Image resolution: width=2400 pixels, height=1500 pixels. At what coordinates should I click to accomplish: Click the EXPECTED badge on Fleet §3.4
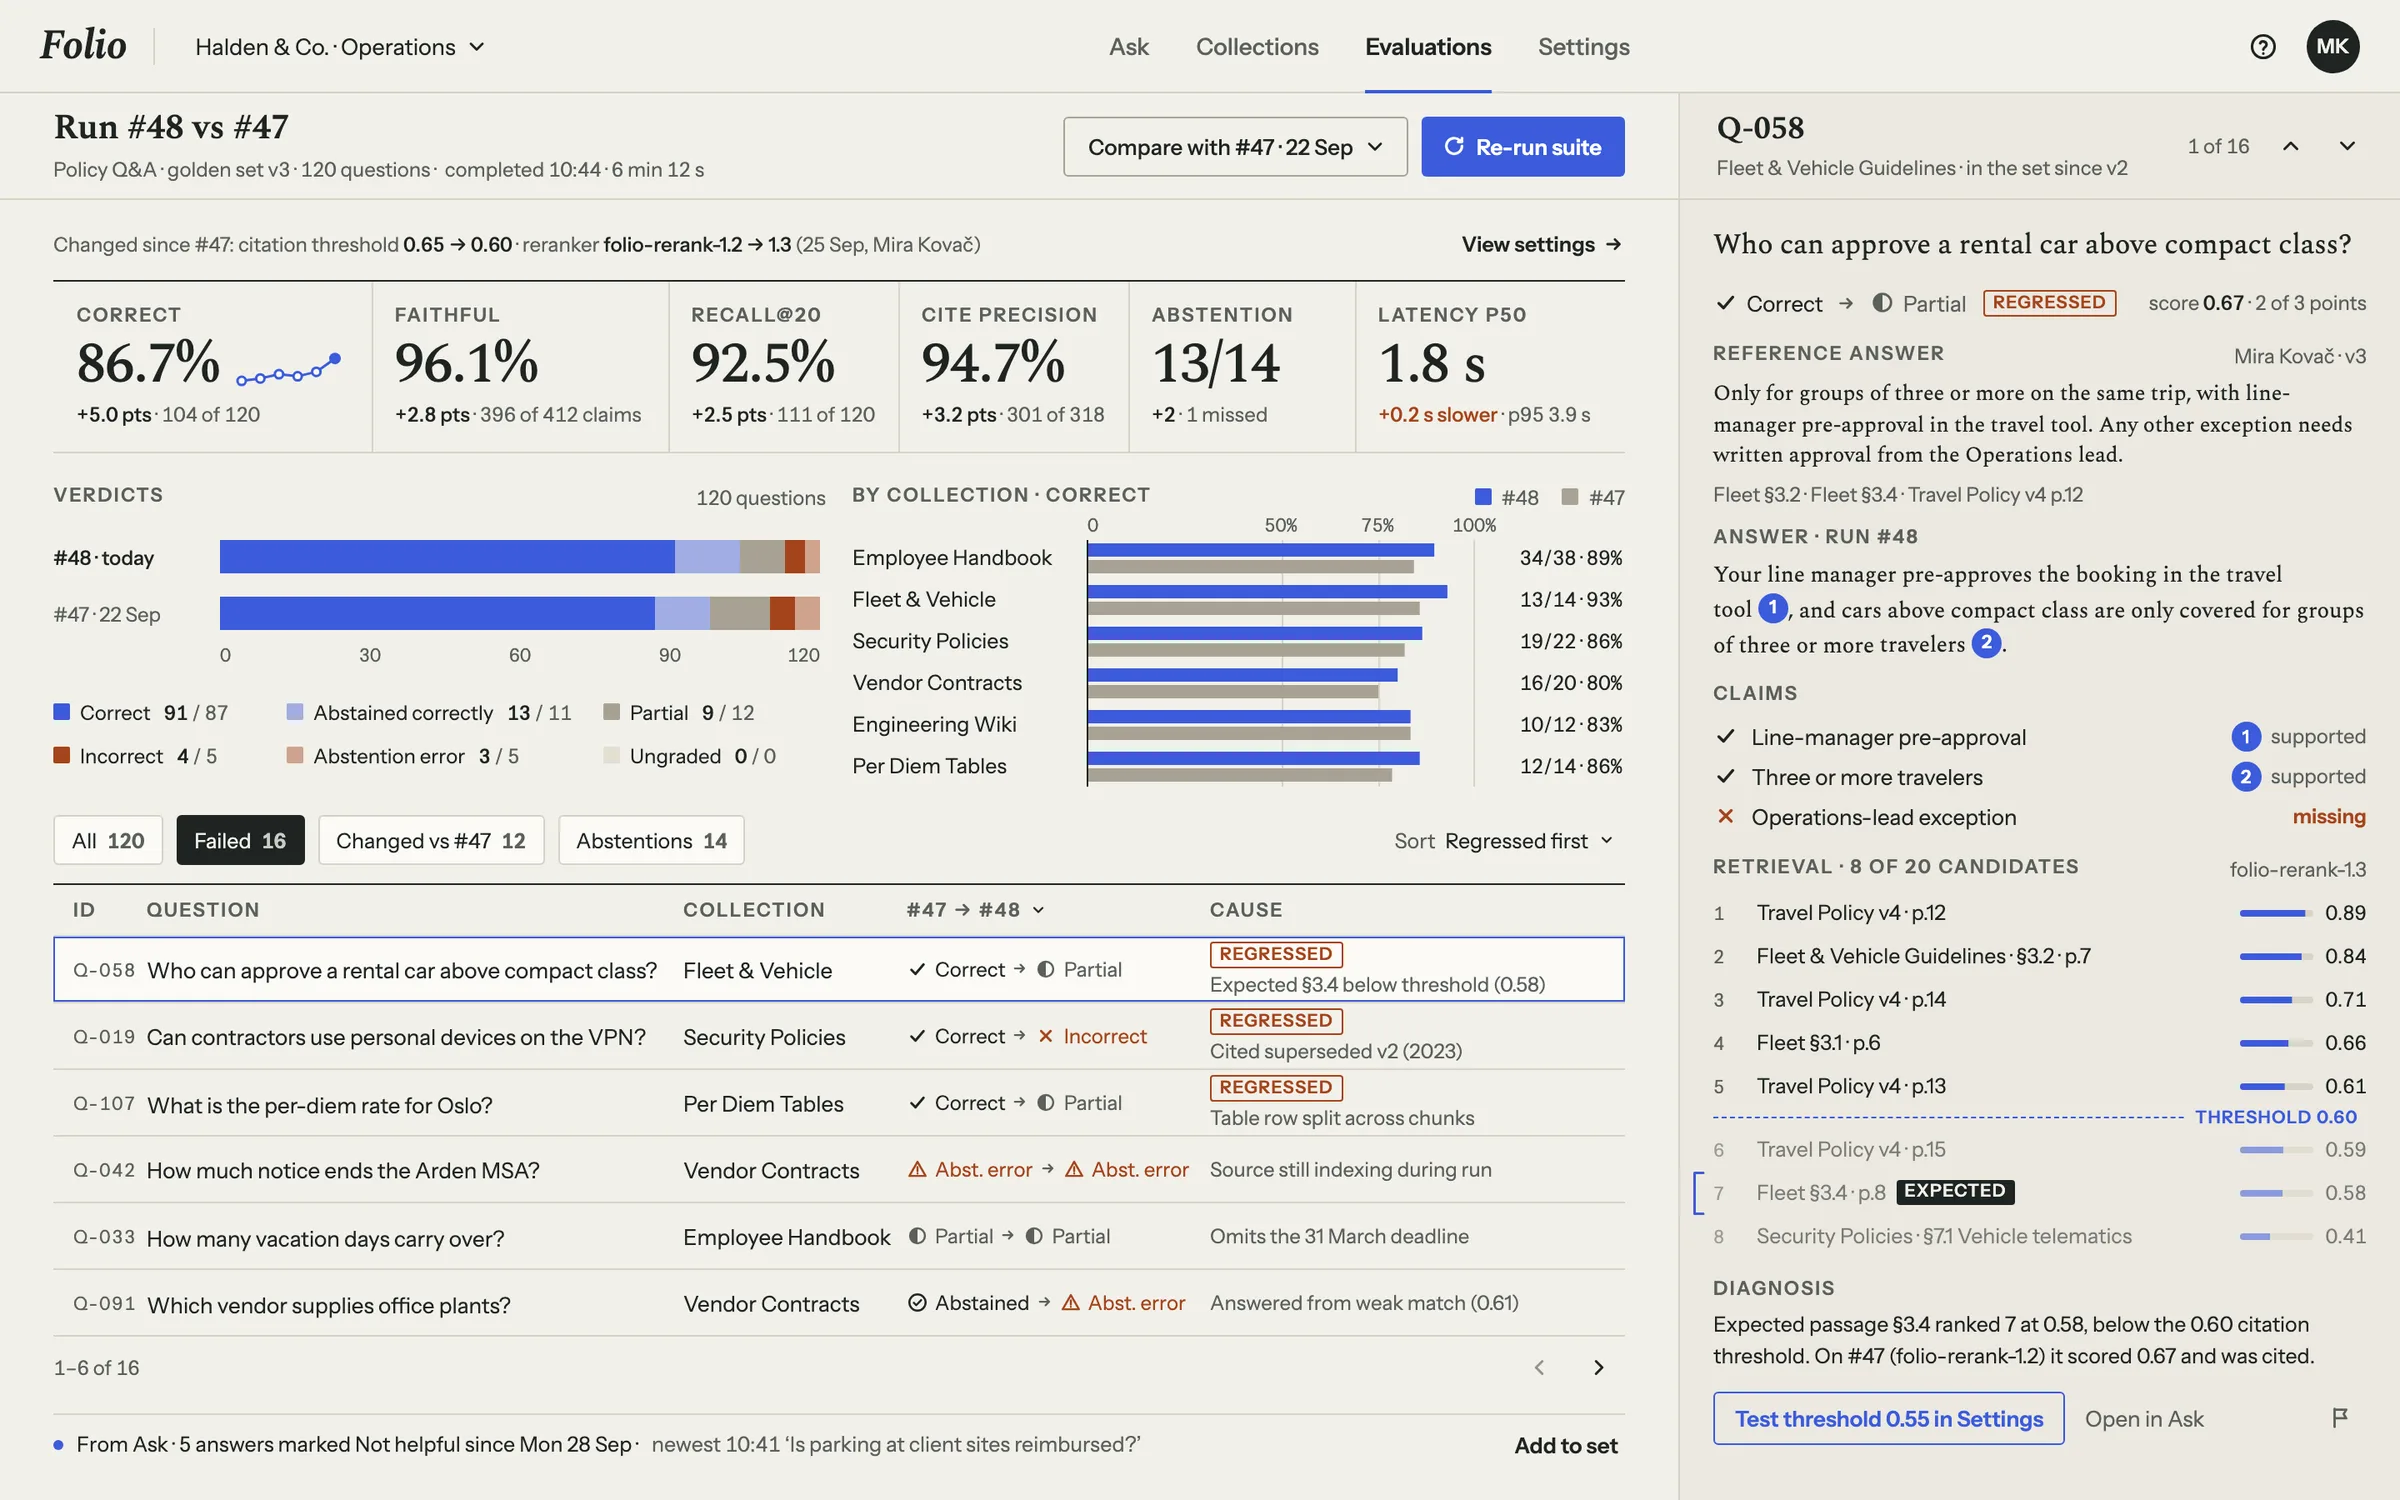(x=1955, y=1191)
